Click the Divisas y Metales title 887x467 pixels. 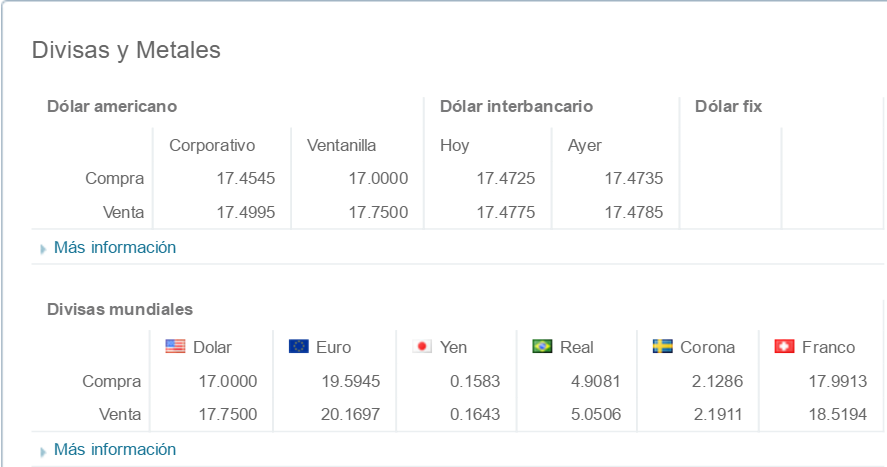click(x=126, y=49)
